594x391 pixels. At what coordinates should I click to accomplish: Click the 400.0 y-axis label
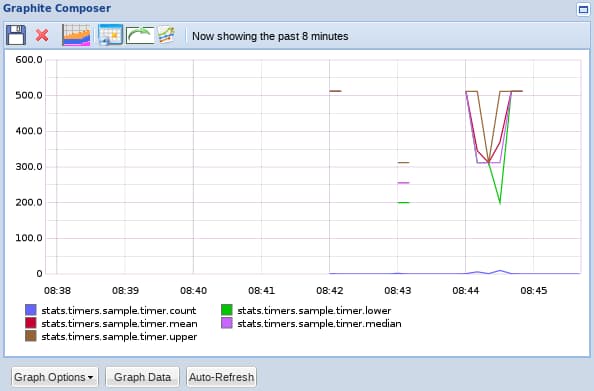click(29, 131)
